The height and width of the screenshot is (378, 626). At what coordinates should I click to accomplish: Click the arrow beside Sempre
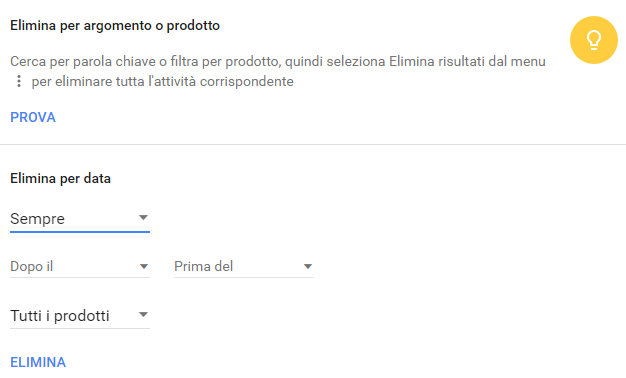coord(143,218)
